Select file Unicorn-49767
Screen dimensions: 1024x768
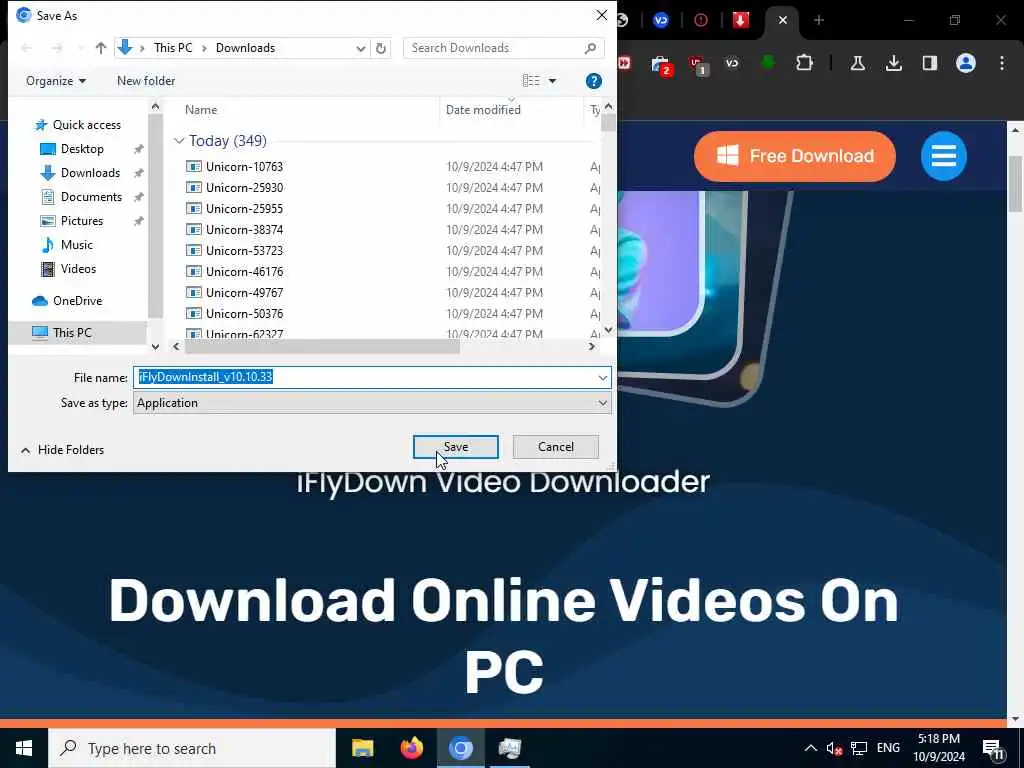tap(244, 293)
